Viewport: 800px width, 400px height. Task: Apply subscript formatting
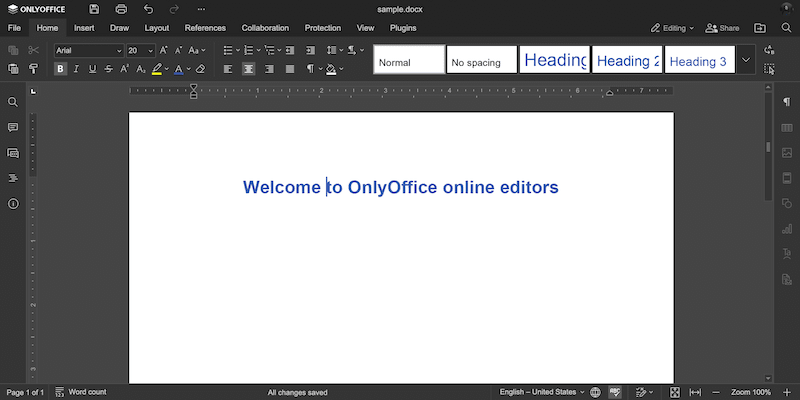(141, 68)
